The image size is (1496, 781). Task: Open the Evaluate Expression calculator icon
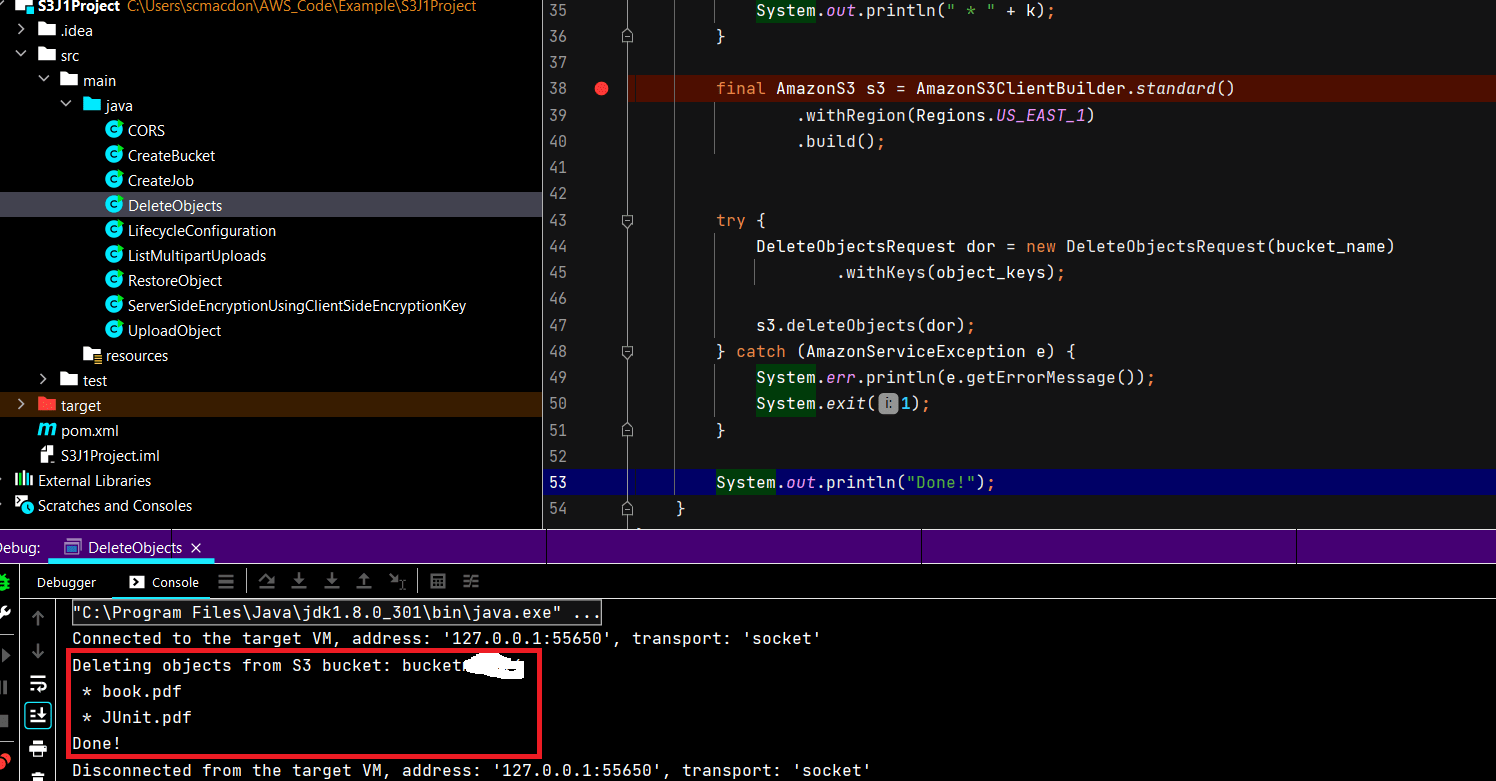coord(437,580)
